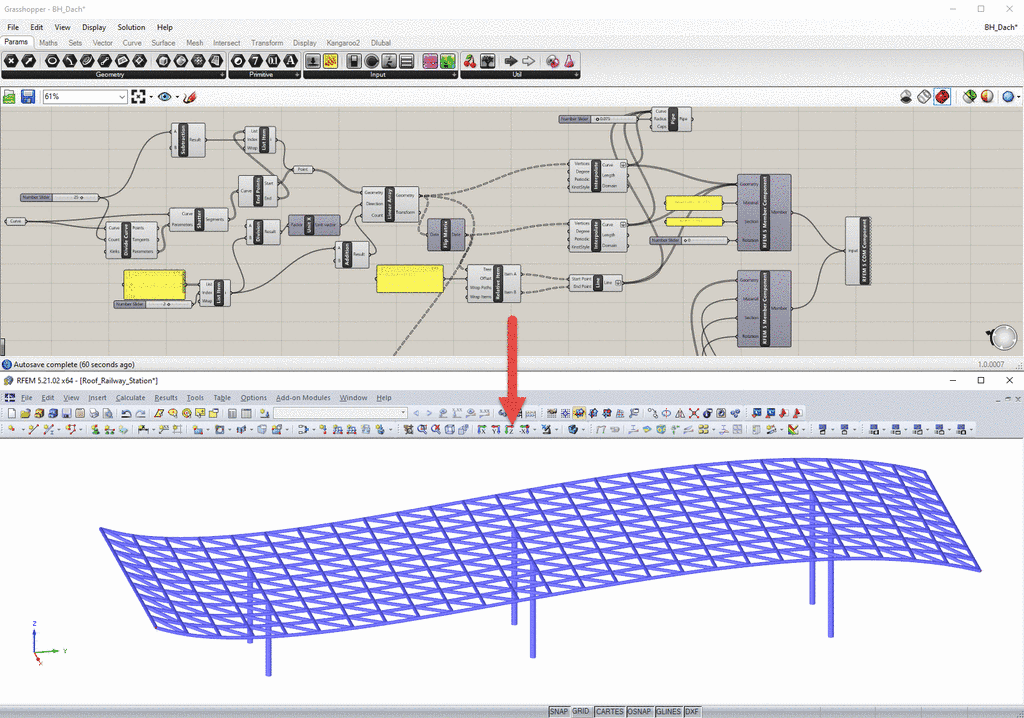Open the Calculate menu in RFEM

coord(131,398)
